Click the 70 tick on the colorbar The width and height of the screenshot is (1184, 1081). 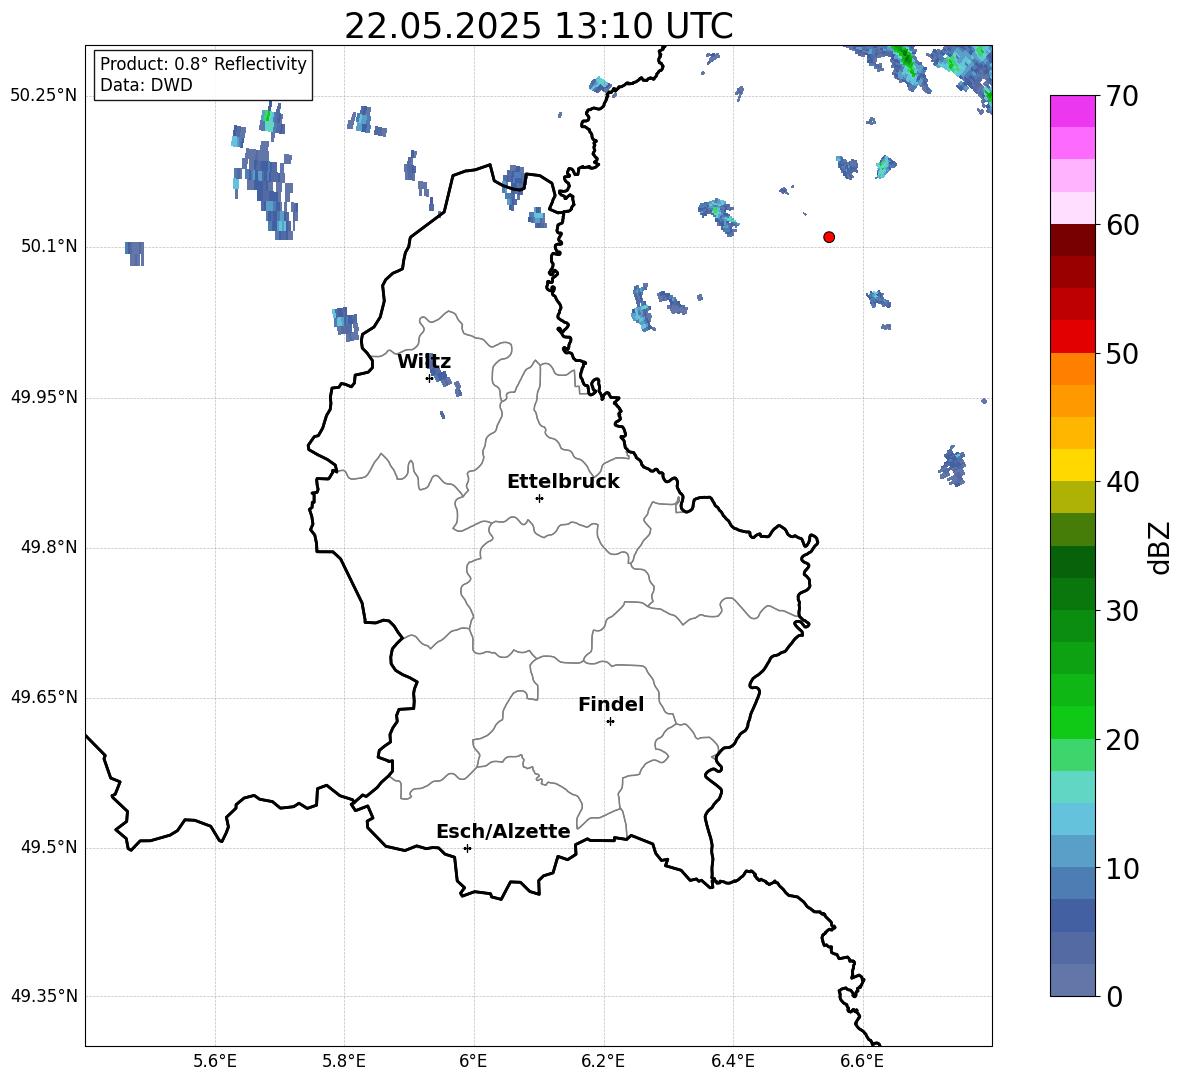(1122, 96)
